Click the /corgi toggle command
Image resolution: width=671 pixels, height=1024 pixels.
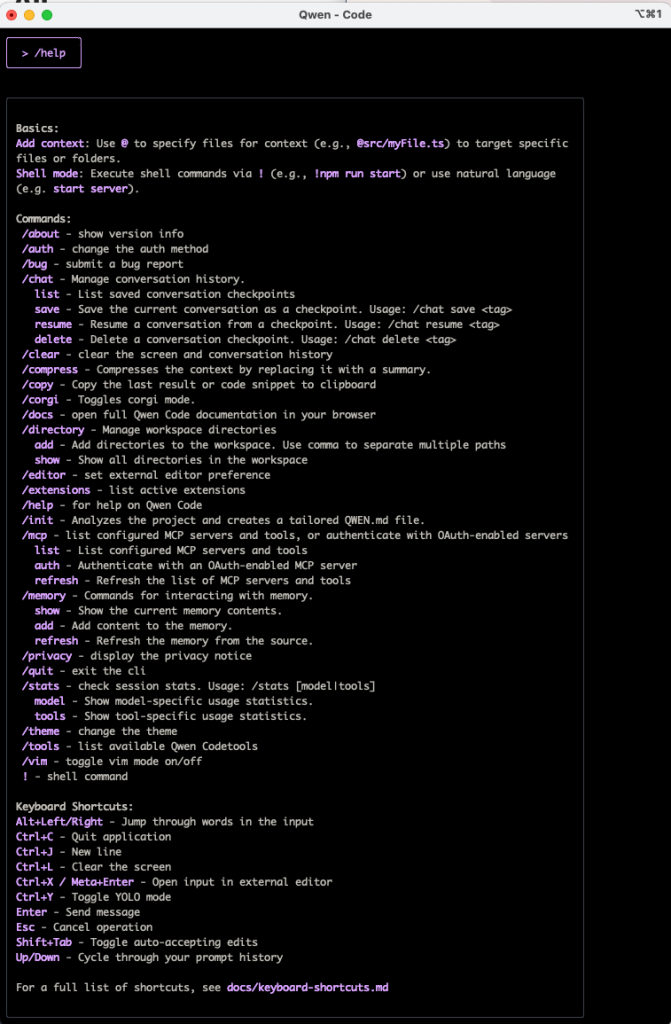pos(41,400)
